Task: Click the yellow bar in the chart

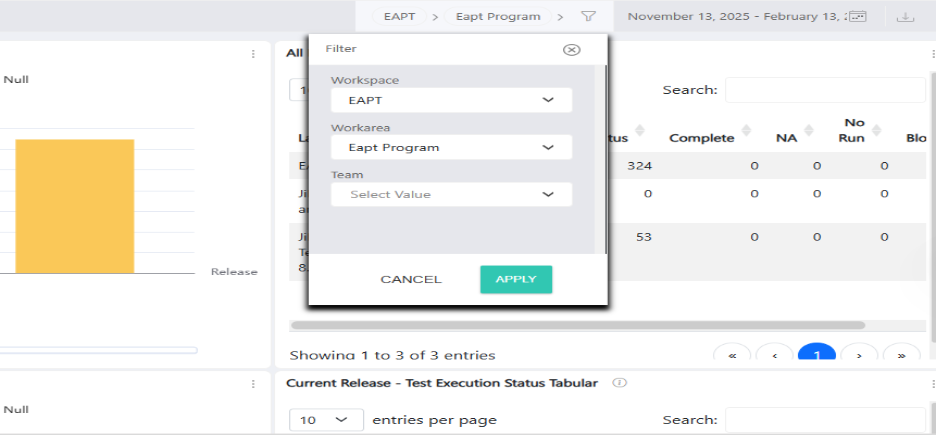Action: pyautogui.click(x=75, y=206)
